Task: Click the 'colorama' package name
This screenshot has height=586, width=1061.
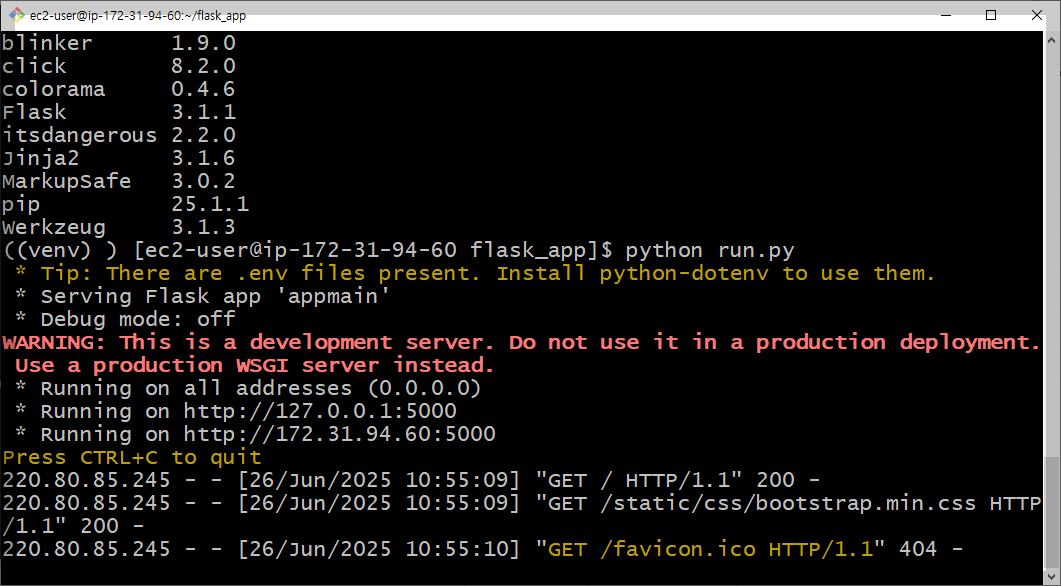Action: 53,89
